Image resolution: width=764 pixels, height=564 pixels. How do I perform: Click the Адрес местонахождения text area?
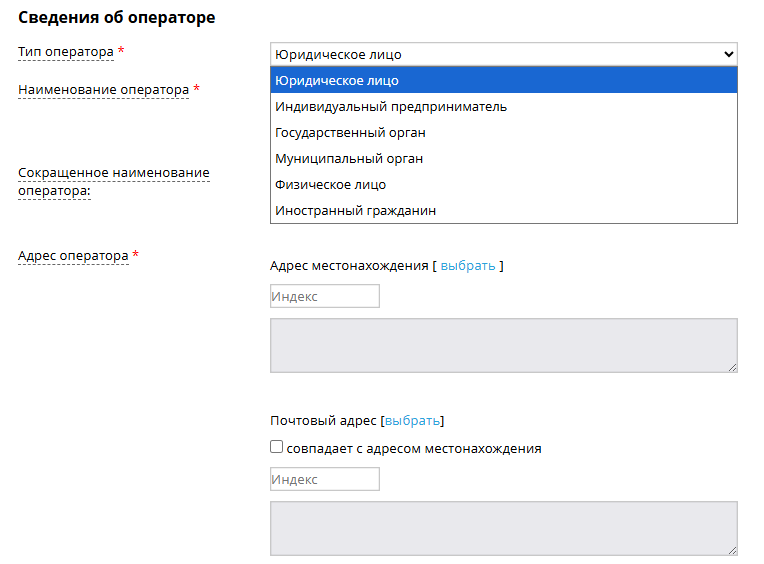coord(503,346)
